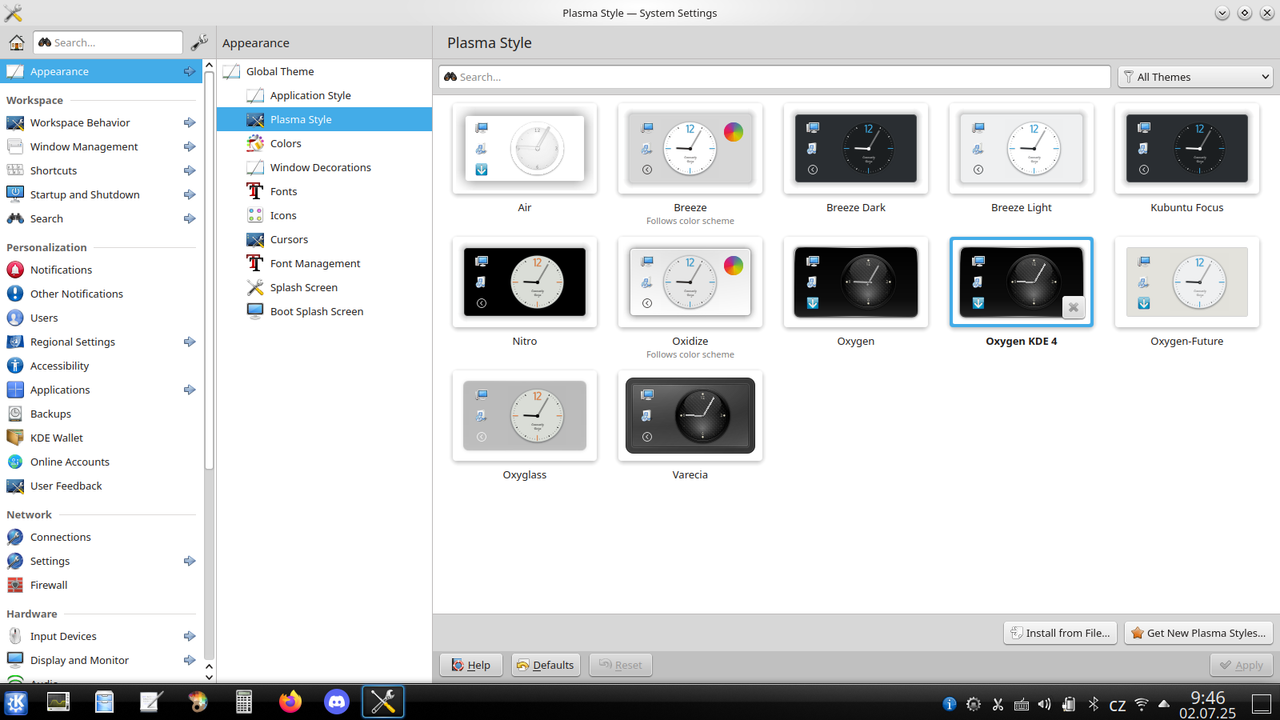Click the Defaults button
This screenshot has width=1280, height=720.
tap(546, 665)
